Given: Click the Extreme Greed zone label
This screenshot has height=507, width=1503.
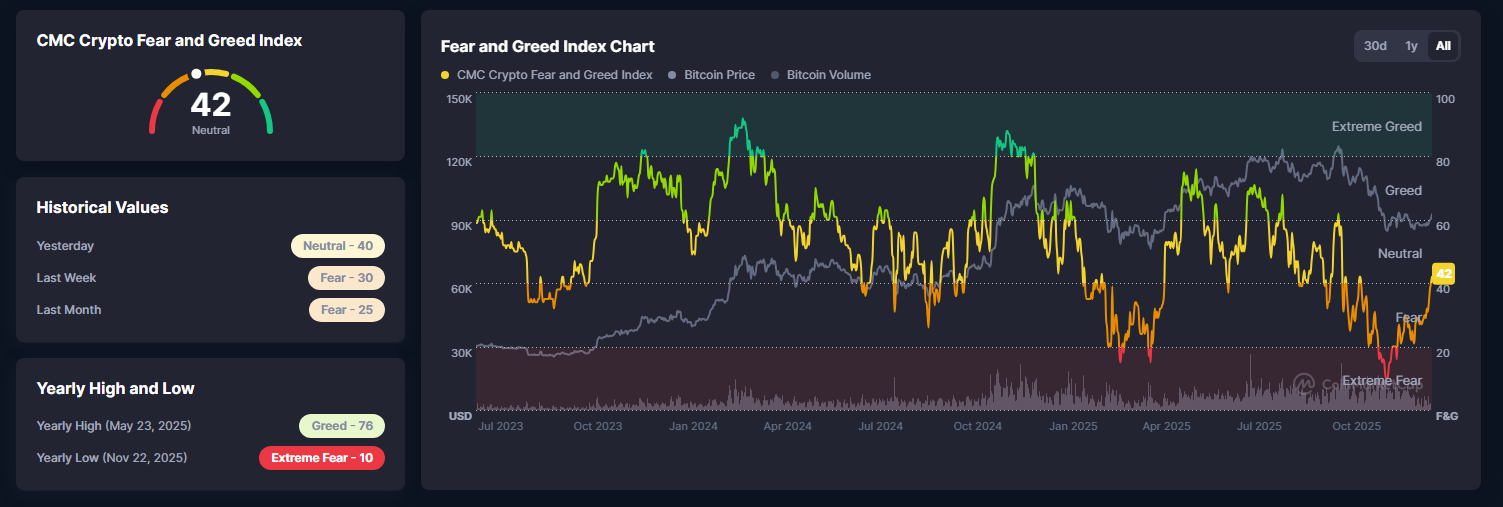Looking at the screenshot, I should (1377, 127).
